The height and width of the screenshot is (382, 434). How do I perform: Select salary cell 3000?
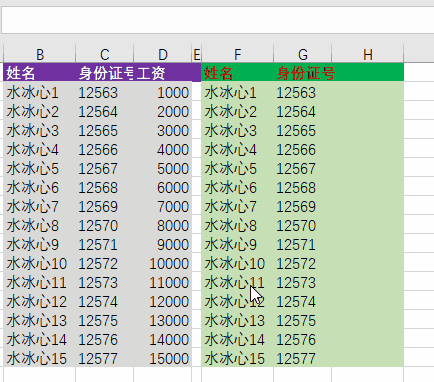click(x=163, y=130)
